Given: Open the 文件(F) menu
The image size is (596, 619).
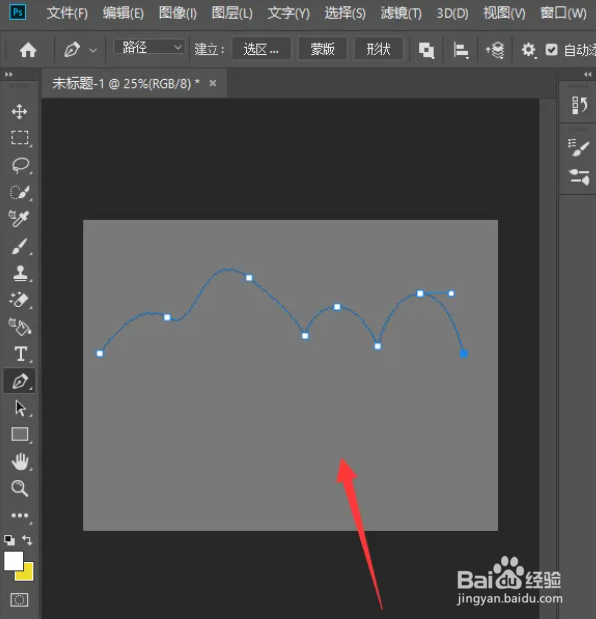Looking at the screenshot, I should (67, 13).
